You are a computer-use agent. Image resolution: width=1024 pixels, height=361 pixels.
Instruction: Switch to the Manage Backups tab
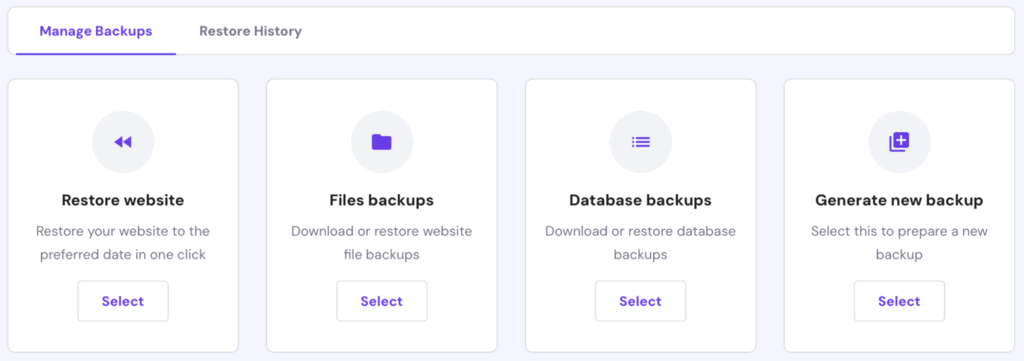click(x=96, y=31)
